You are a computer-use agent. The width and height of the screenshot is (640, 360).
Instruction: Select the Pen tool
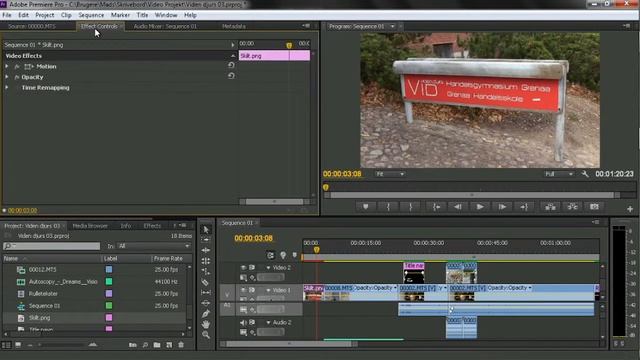tap(206, 313)
